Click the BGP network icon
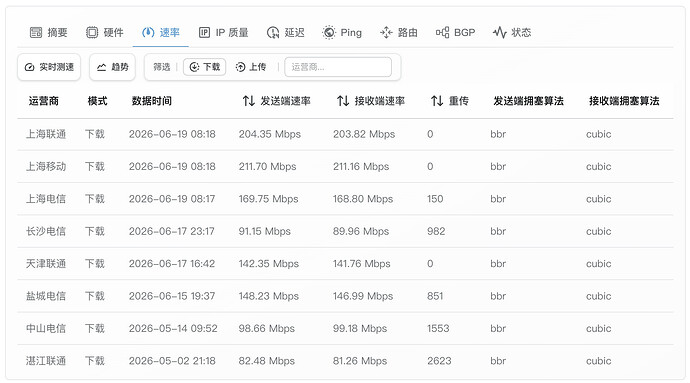690x383 pixels. tap(442, 32)
